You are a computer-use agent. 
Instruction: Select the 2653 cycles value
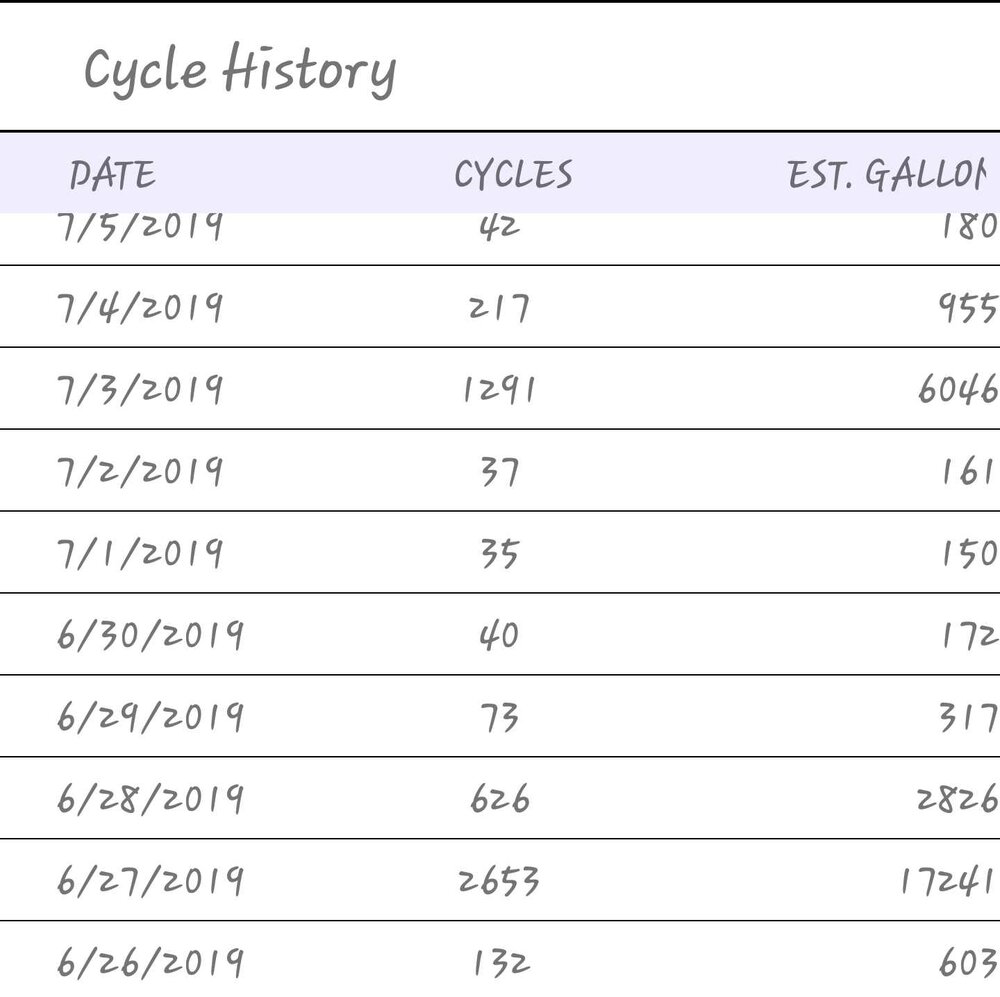(499, 880)
